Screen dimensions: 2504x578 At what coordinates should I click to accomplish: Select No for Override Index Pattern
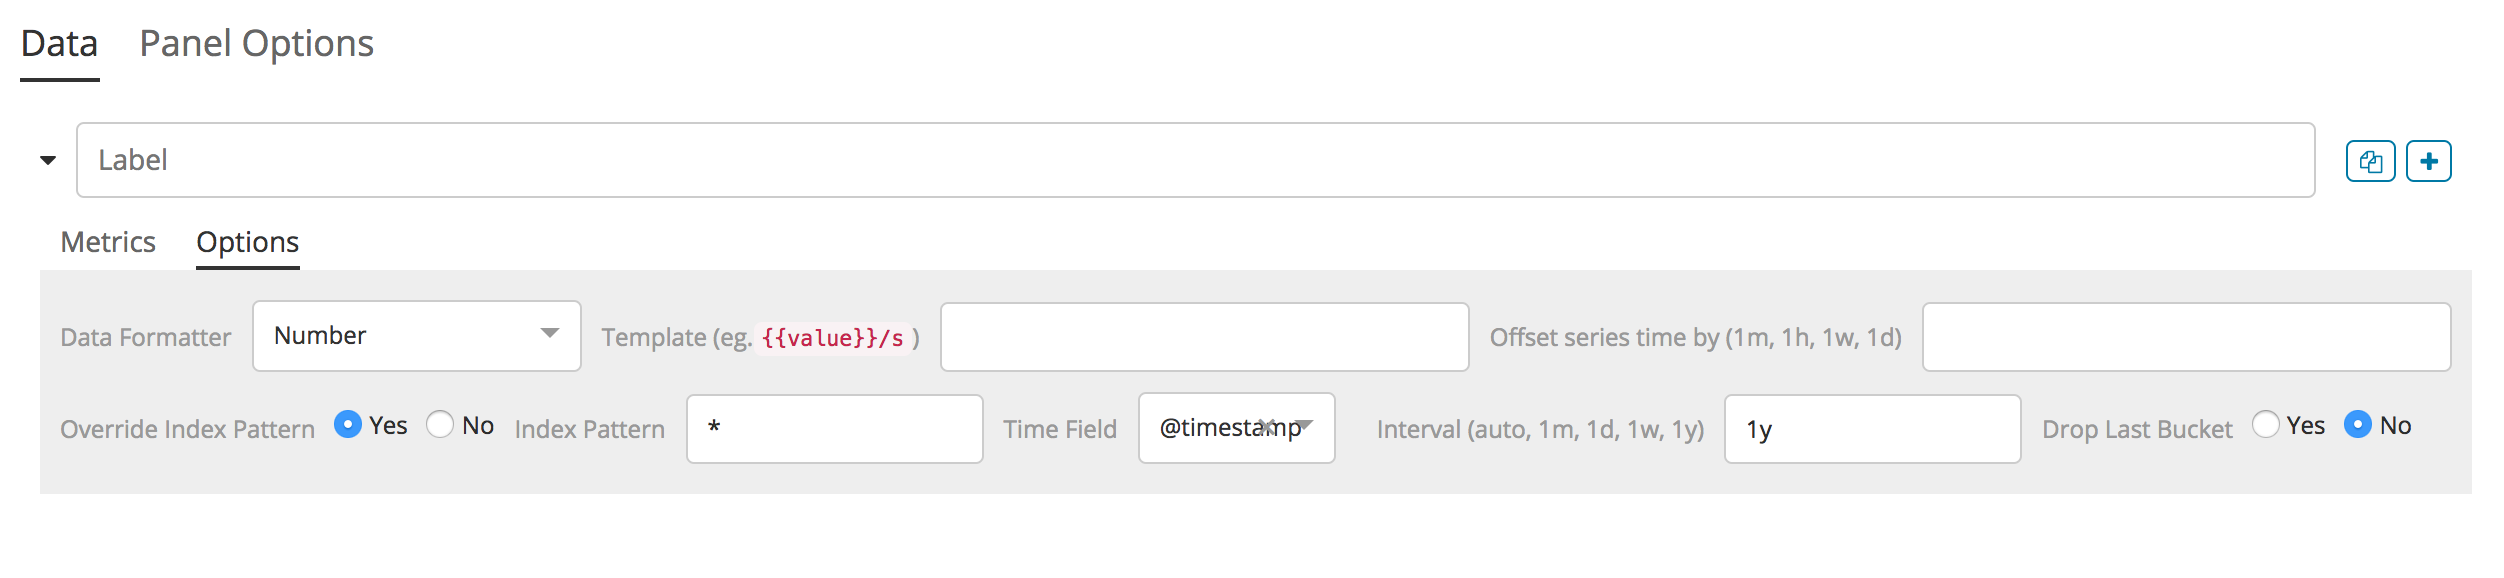440,424
